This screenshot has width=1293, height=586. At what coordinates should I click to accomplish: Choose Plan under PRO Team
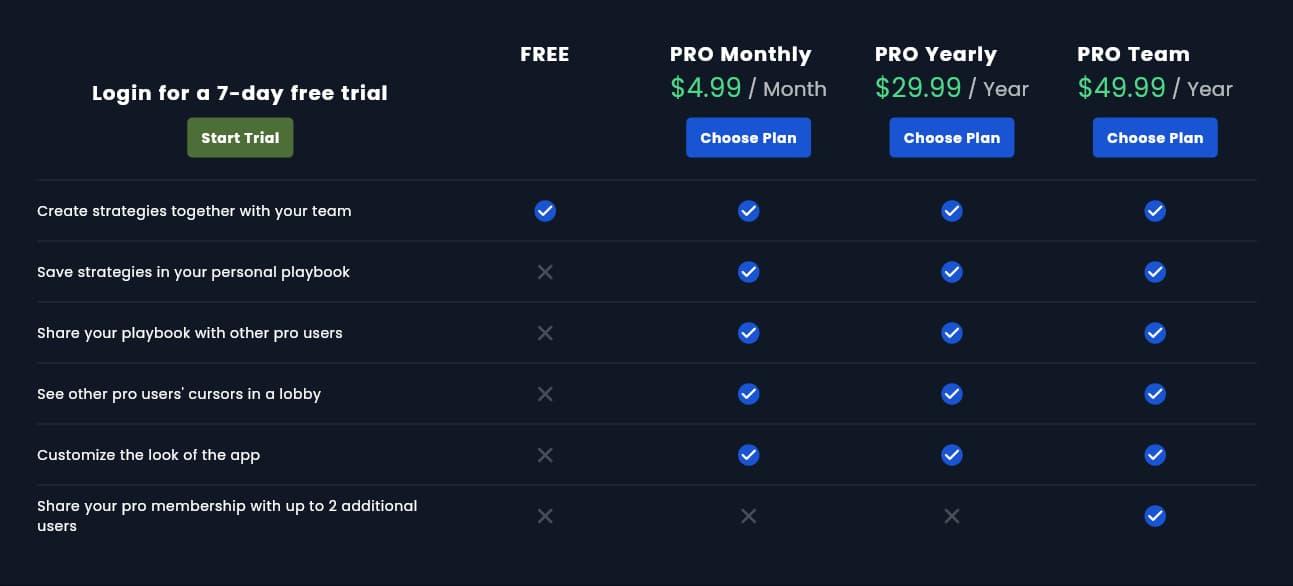click(x=1155, y=138)
